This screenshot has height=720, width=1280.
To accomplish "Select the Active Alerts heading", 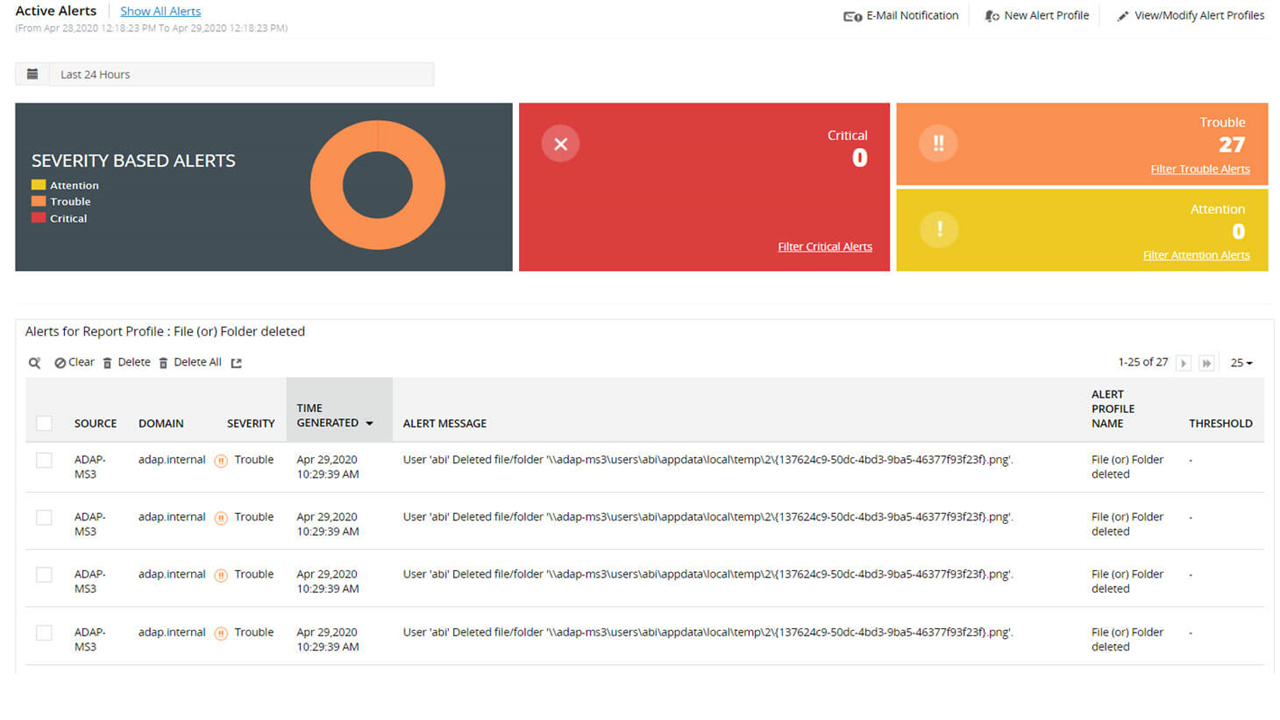I will click(x=55, y=11).
